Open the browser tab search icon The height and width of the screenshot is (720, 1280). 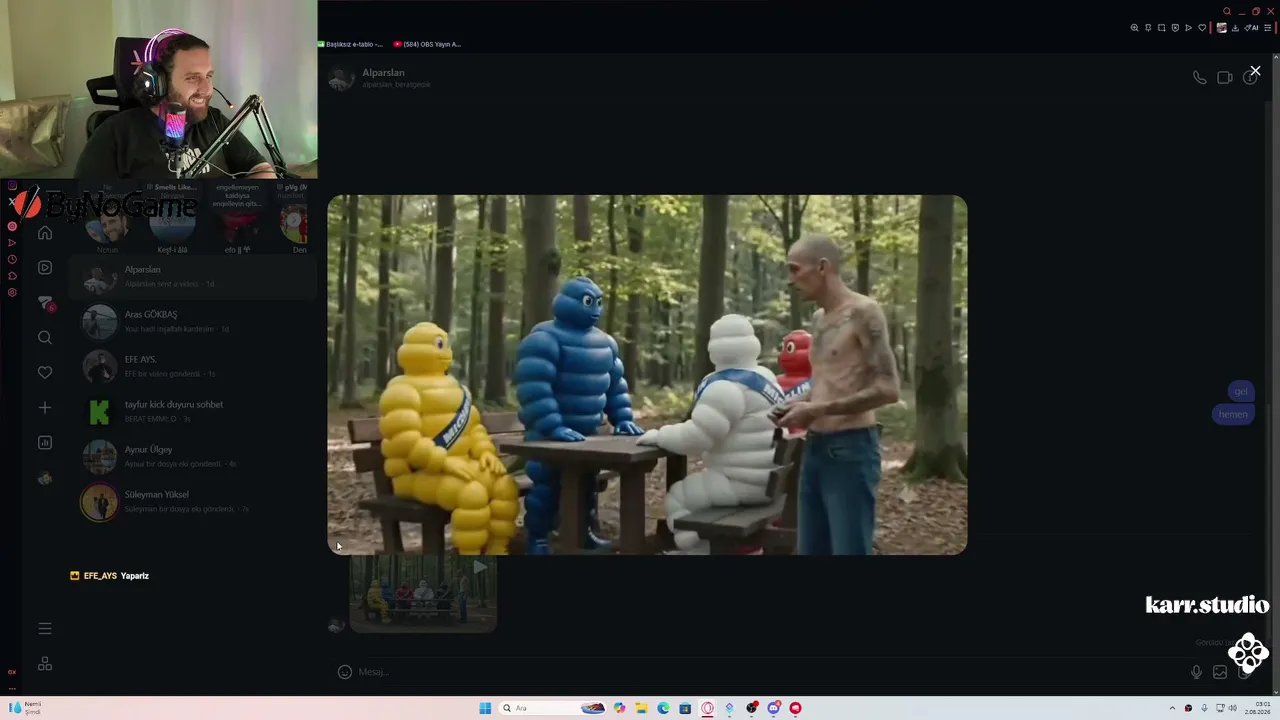(1227, 12)
